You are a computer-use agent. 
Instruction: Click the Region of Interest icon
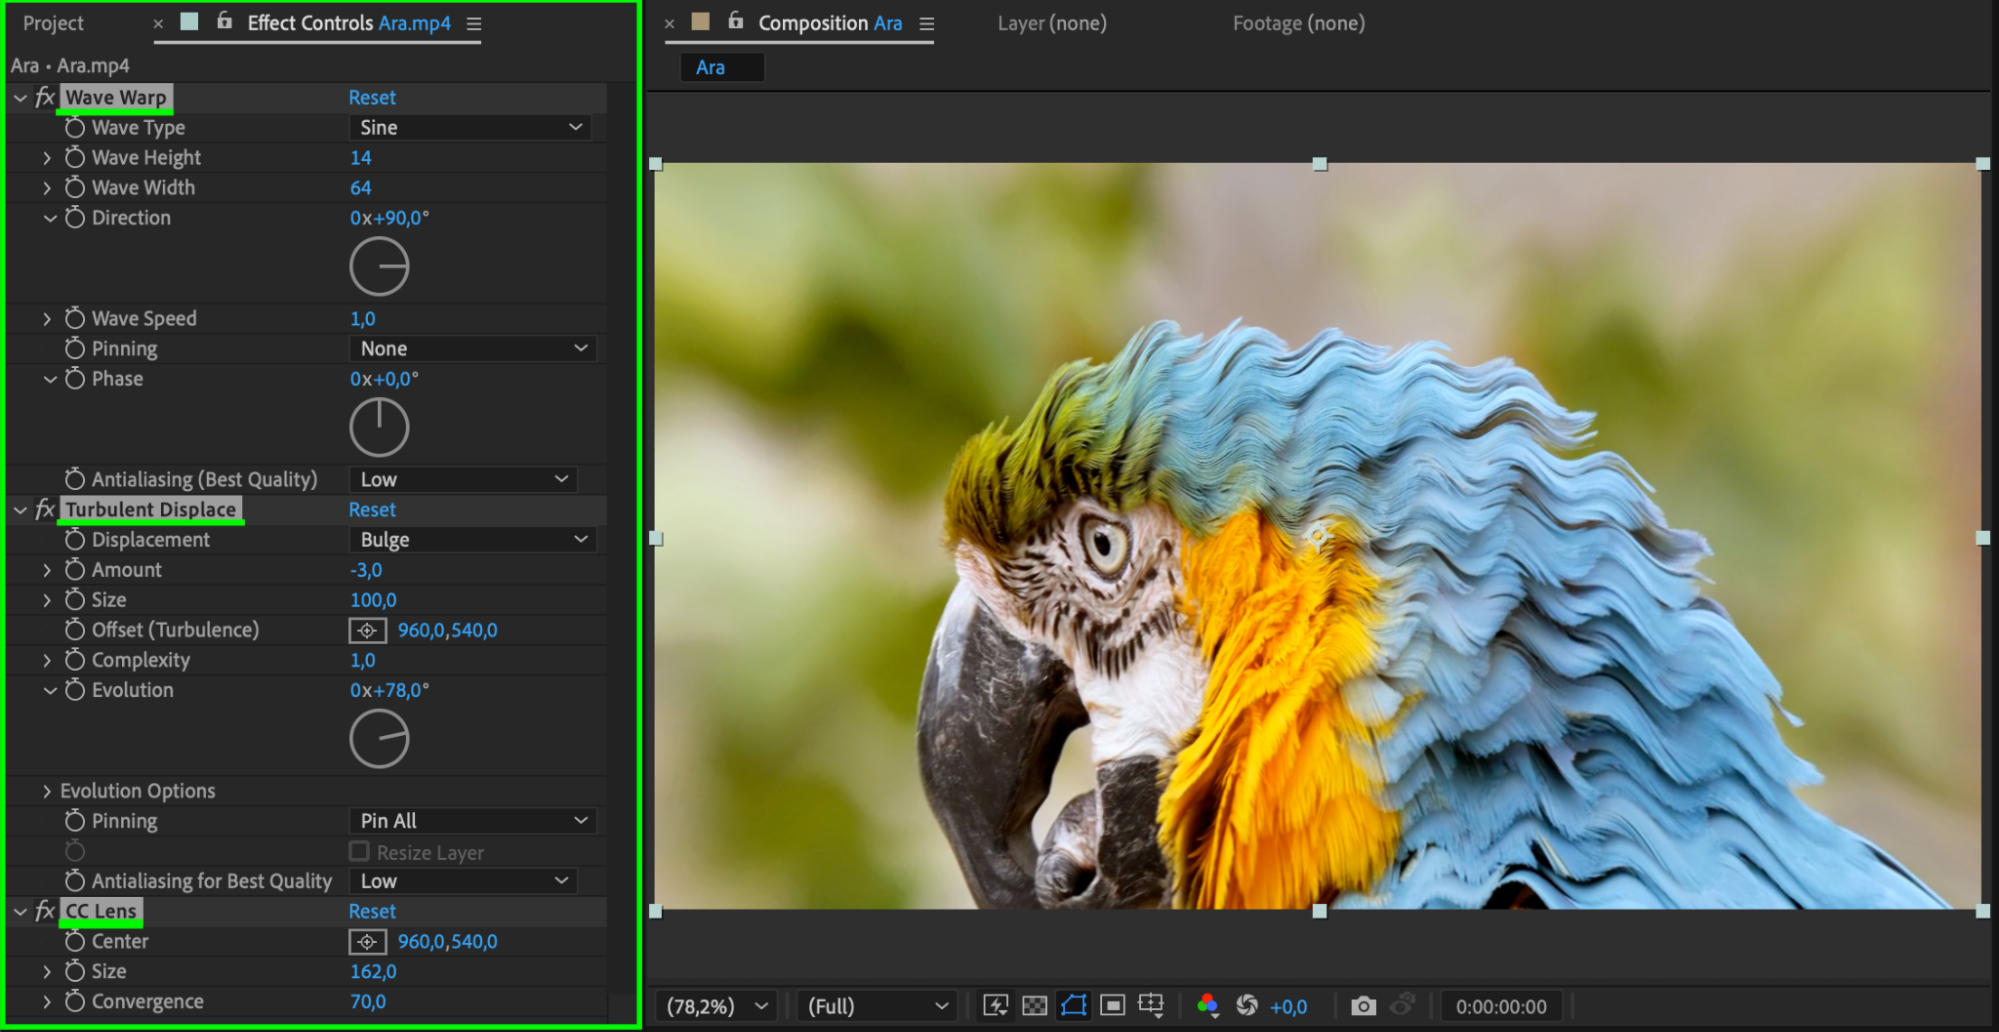[x=1112, y=1006]
